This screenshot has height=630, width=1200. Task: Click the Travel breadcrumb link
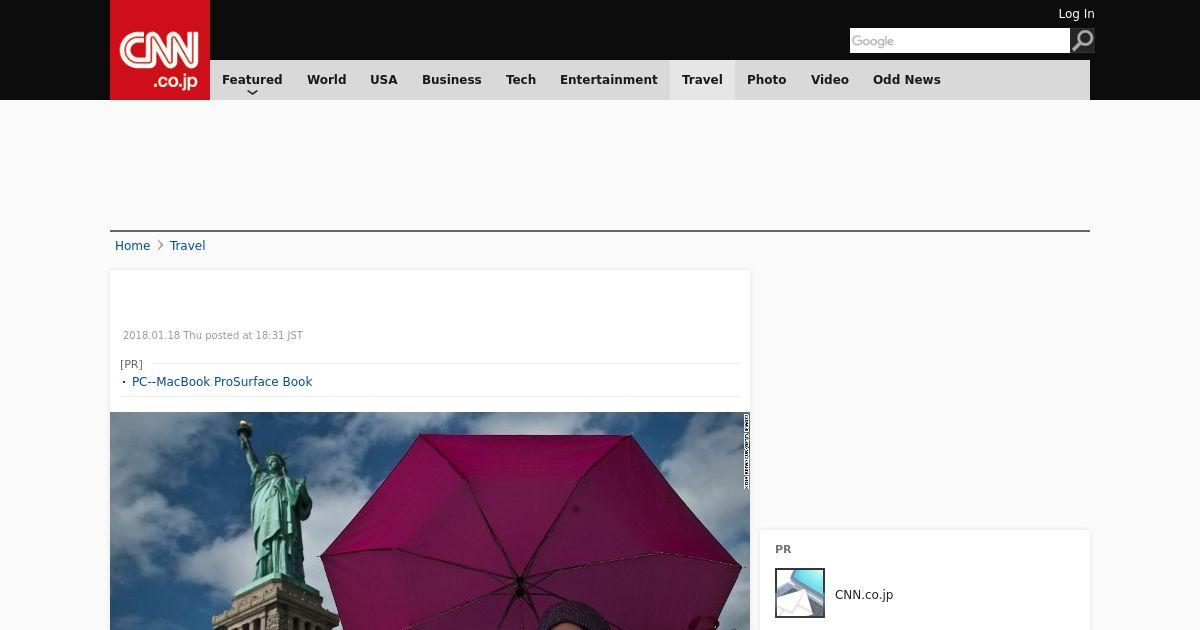187,246
